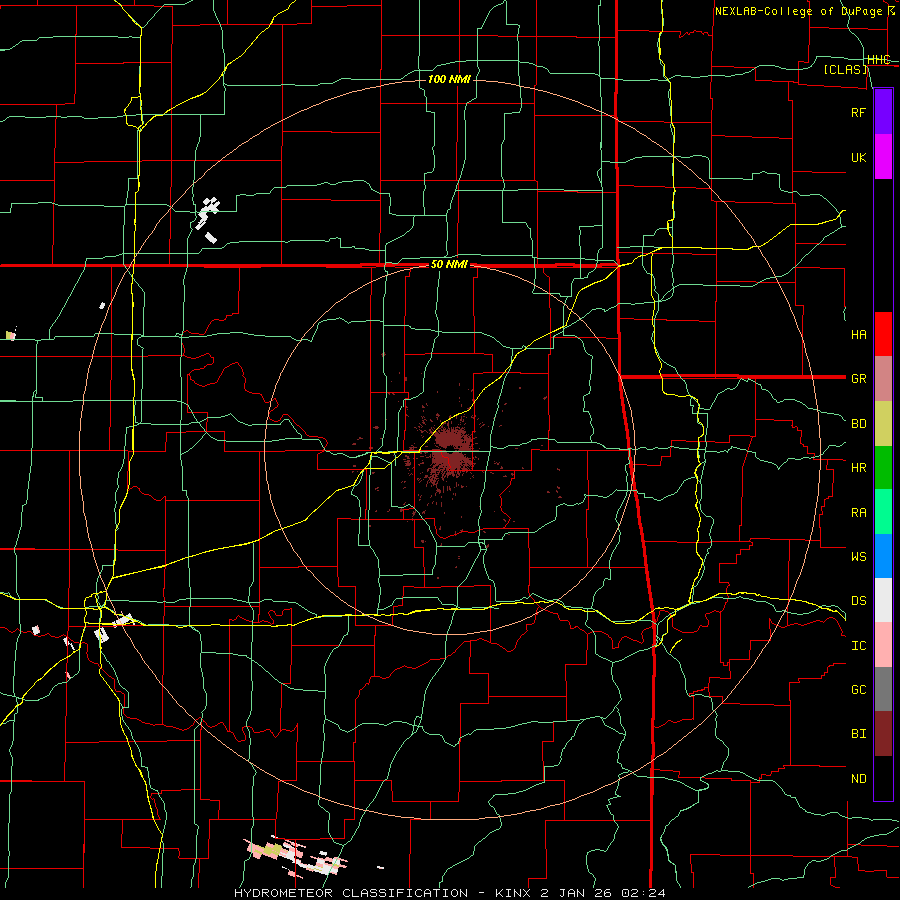Click the WS legend label
This screenshot has height=900, width=900.
(858, 557)
